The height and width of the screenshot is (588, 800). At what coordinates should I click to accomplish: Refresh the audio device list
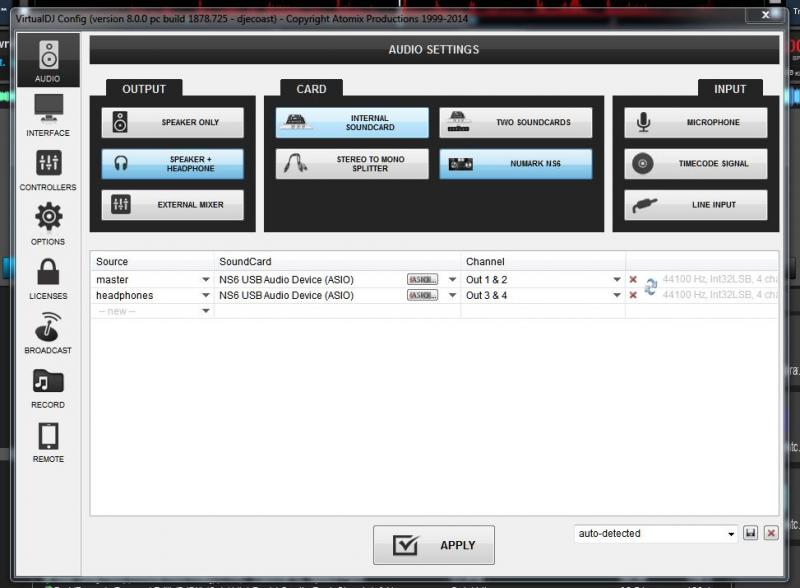click(651, 287)
